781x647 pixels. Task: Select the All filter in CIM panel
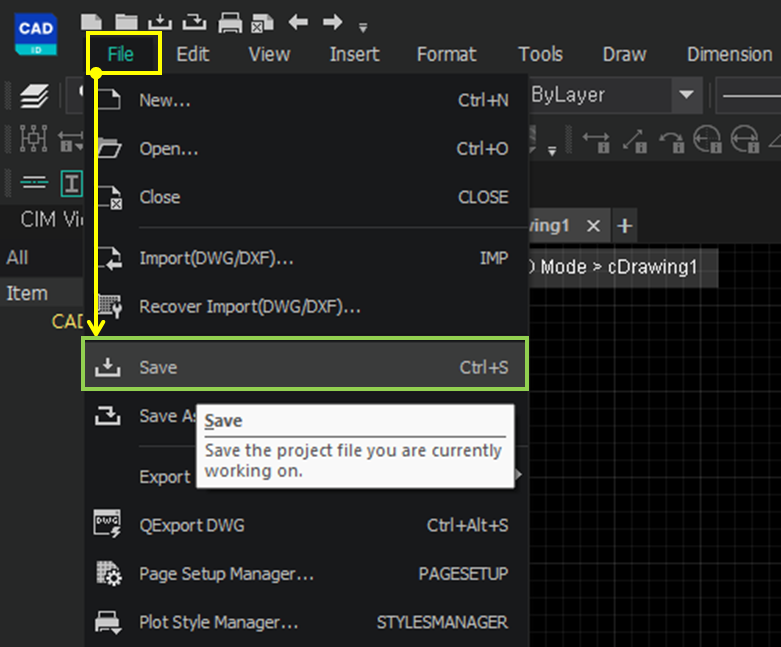17,258
